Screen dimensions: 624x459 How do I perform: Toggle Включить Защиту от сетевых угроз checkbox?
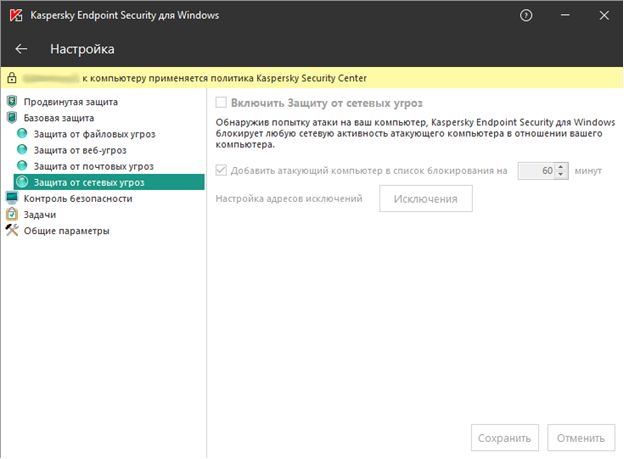222,102
